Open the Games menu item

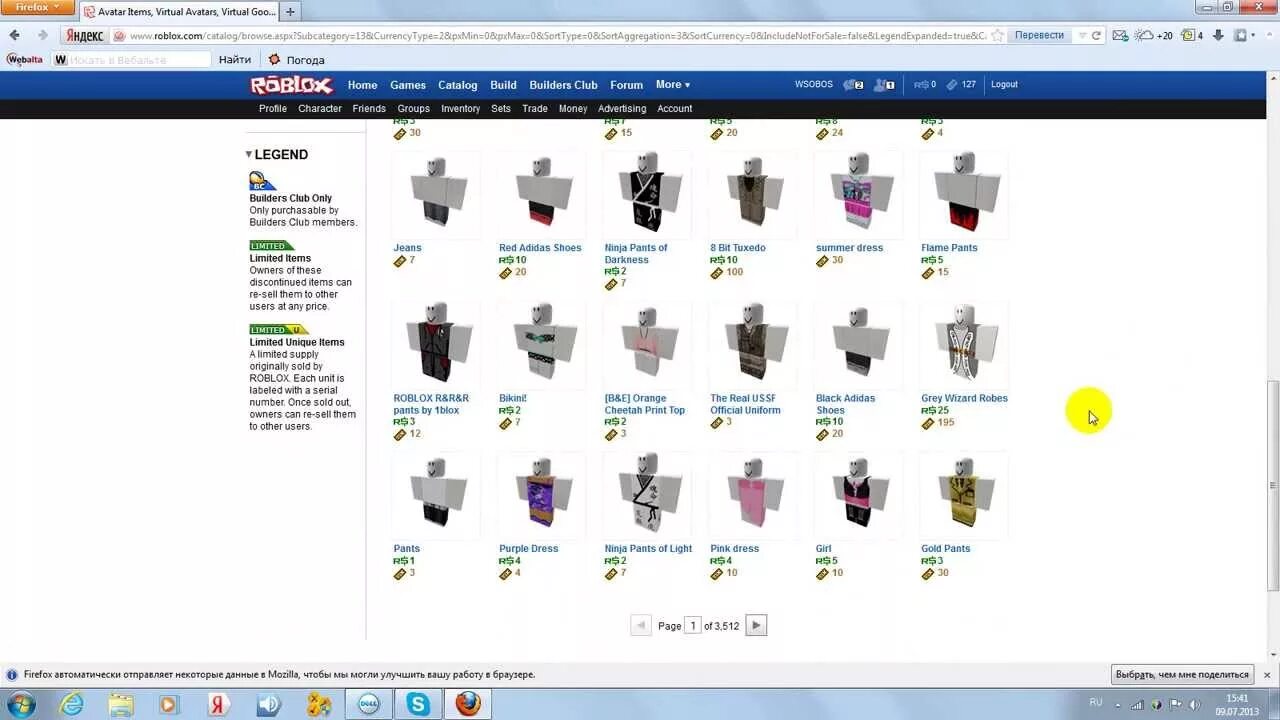click(408, 85)
